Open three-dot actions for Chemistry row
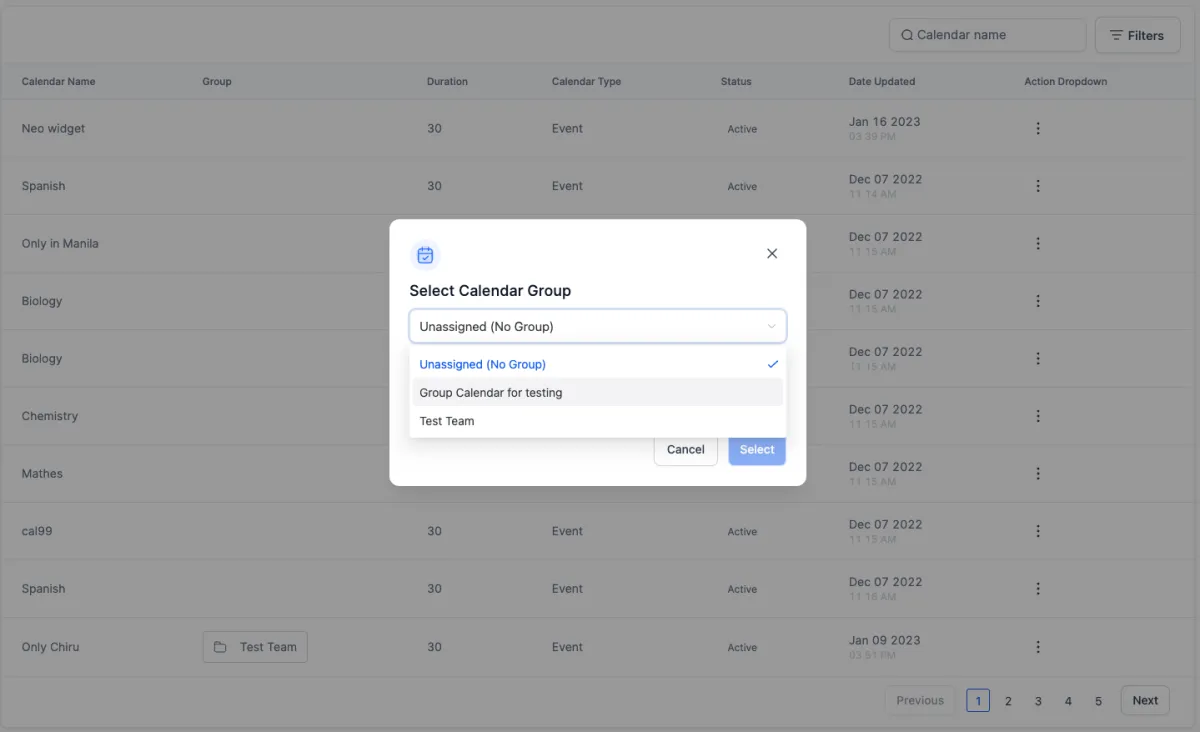Image resolution: width=1200 pixels, height=732 pixels. (1038, 416)
